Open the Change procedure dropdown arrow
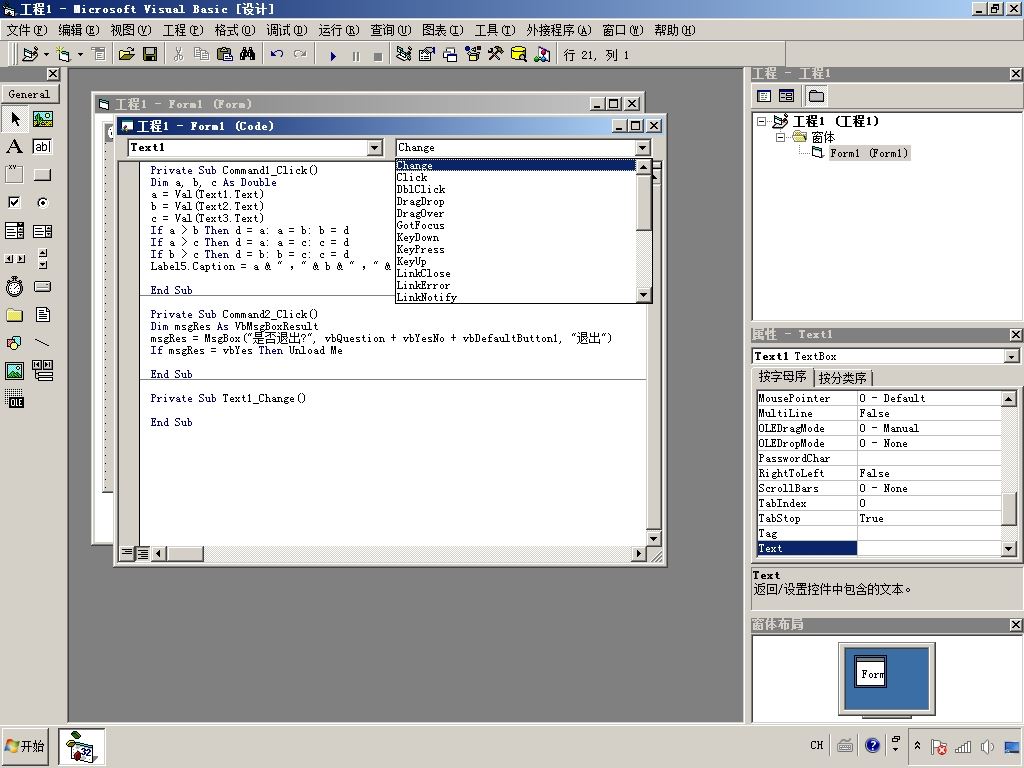The image size is (1024, 768). [643, 148]
